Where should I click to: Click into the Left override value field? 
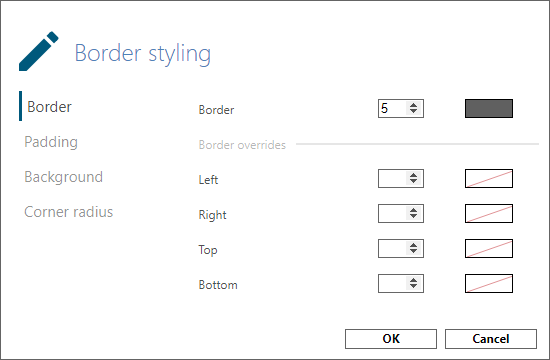click(x=393, y=179)
